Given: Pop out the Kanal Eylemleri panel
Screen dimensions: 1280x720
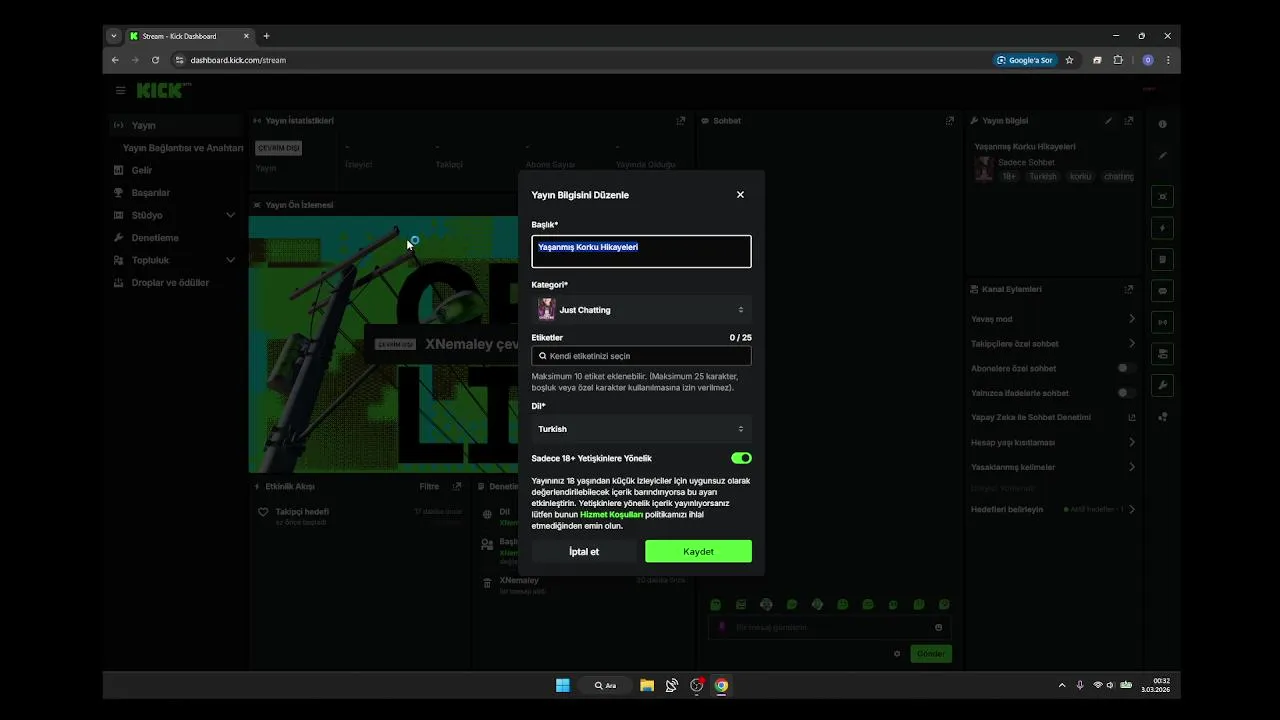Looking at the screenshot, I should pos(1129,290).
